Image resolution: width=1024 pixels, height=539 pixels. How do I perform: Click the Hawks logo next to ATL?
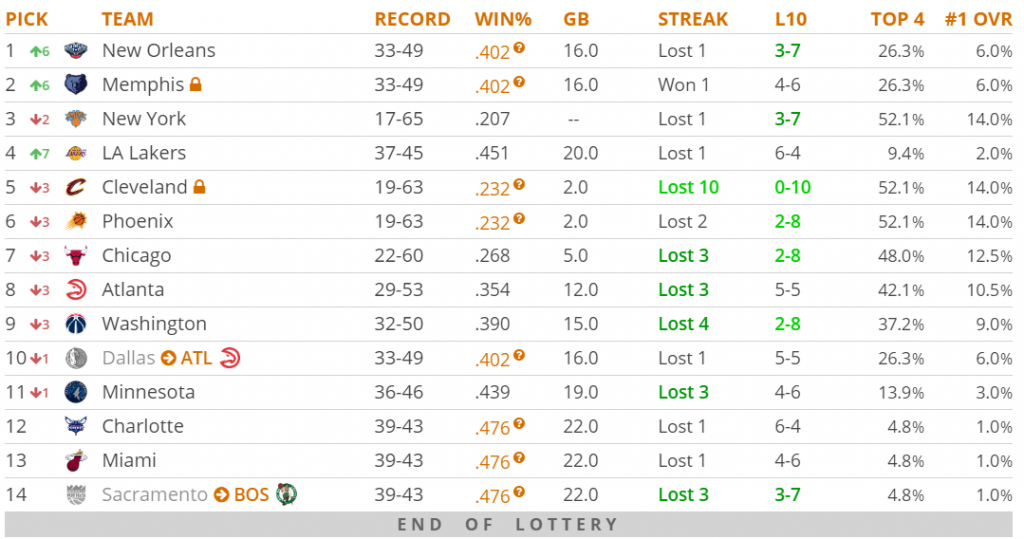[229, 358]
